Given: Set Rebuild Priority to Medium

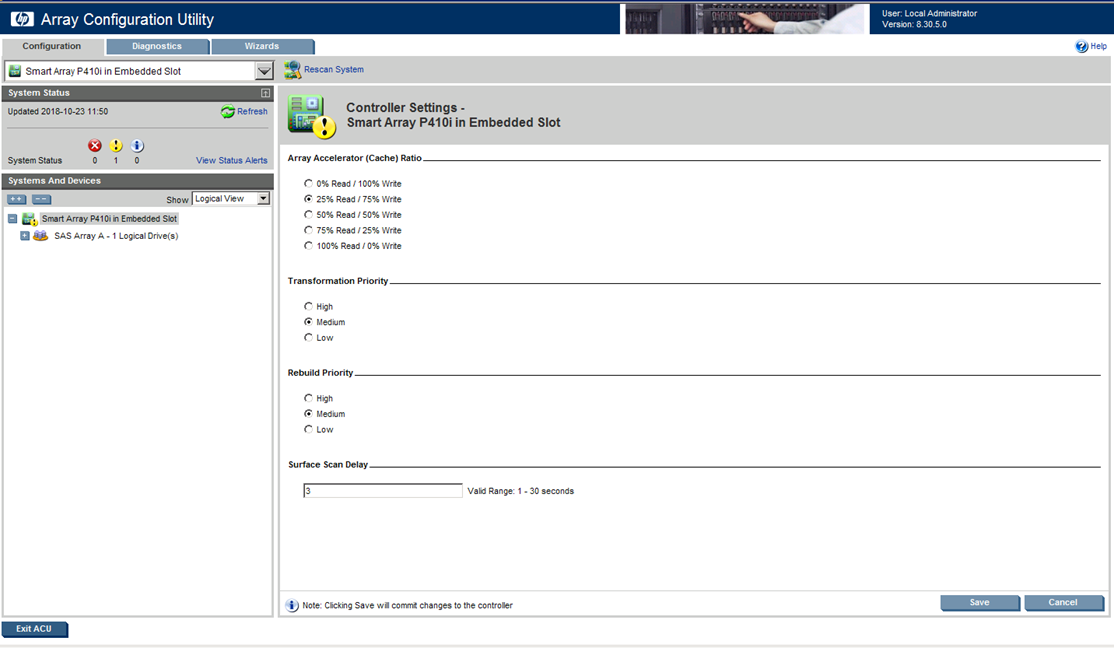Looking at the screenshot, I should coord(308,414).
